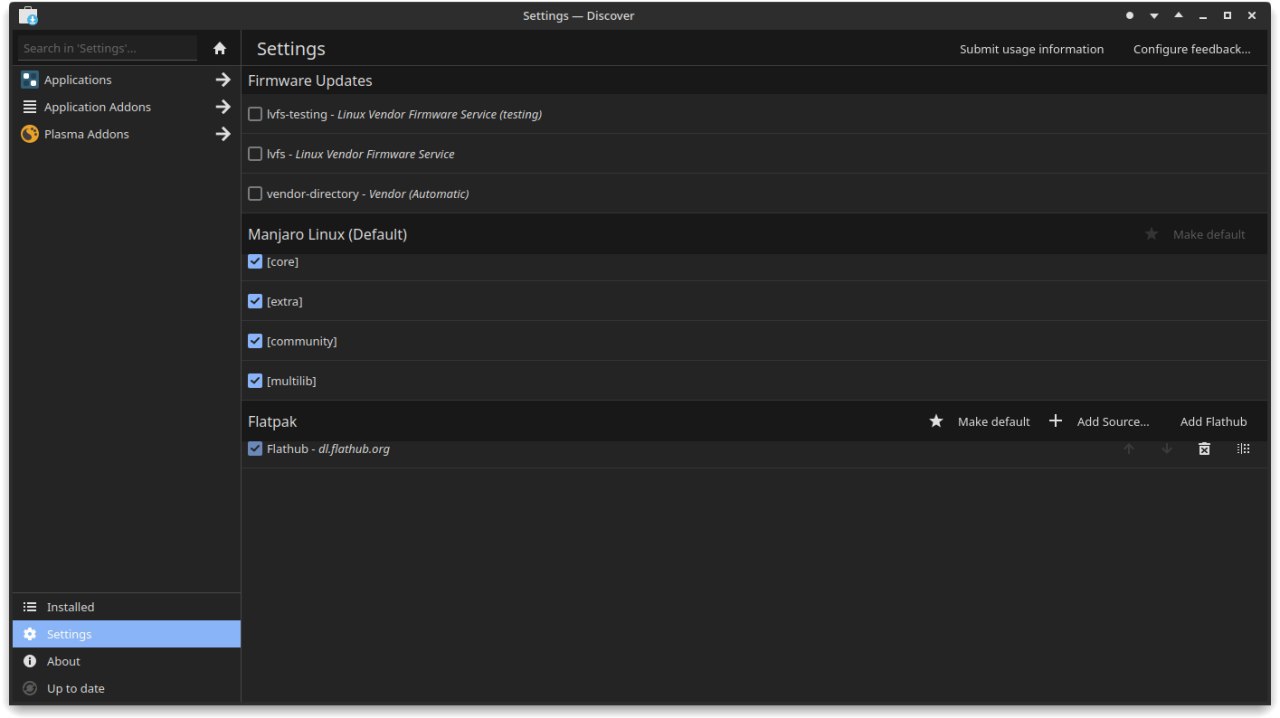Click the star icon in Flatpak header
The image size is (1280, 718).
click(936, 421)
